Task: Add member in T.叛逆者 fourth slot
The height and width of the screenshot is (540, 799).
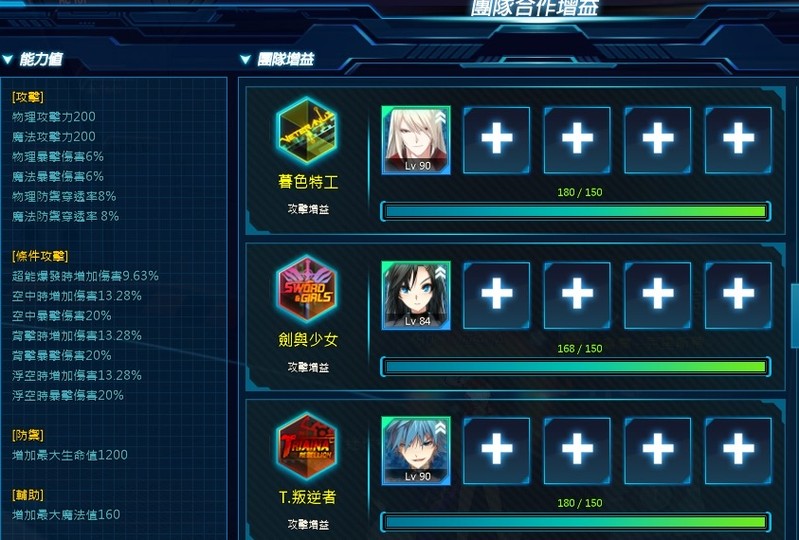Action: (658, 451)
